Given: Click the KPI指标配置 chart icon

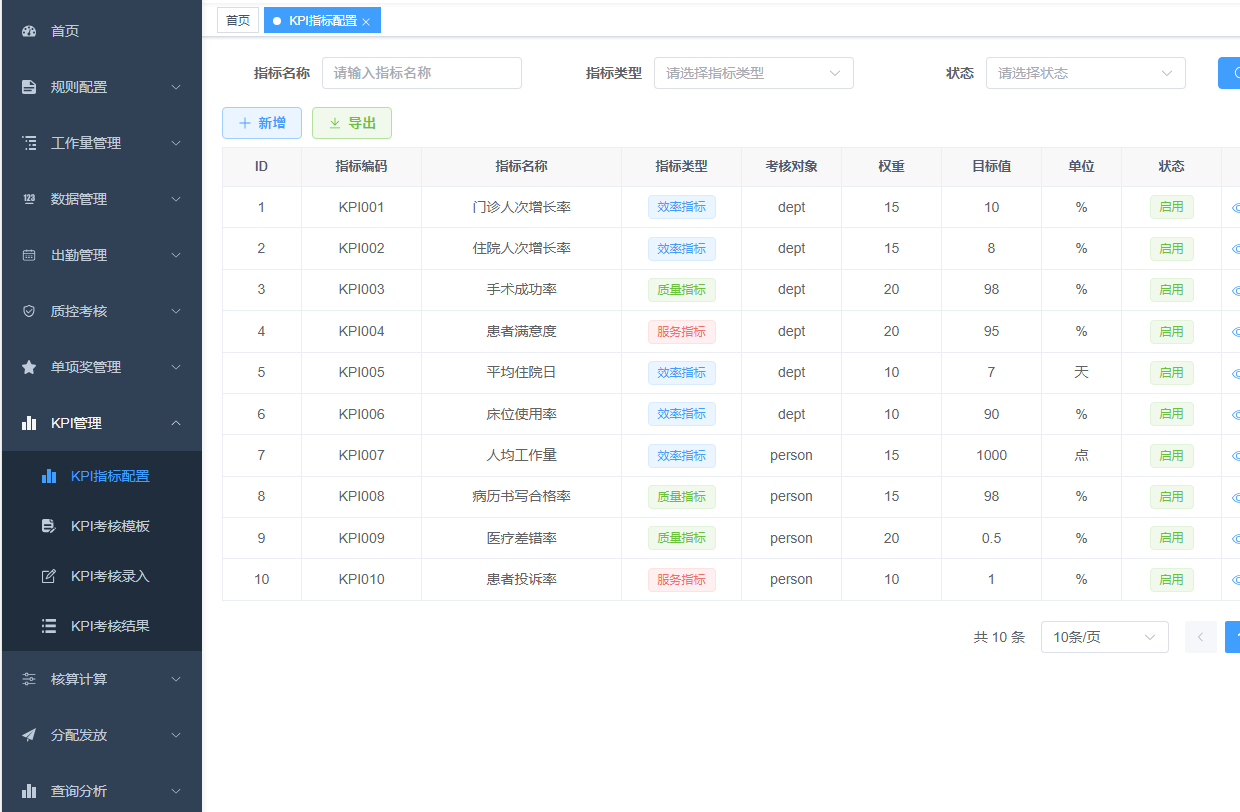Looking at the screenshot, I should point(49,476).
